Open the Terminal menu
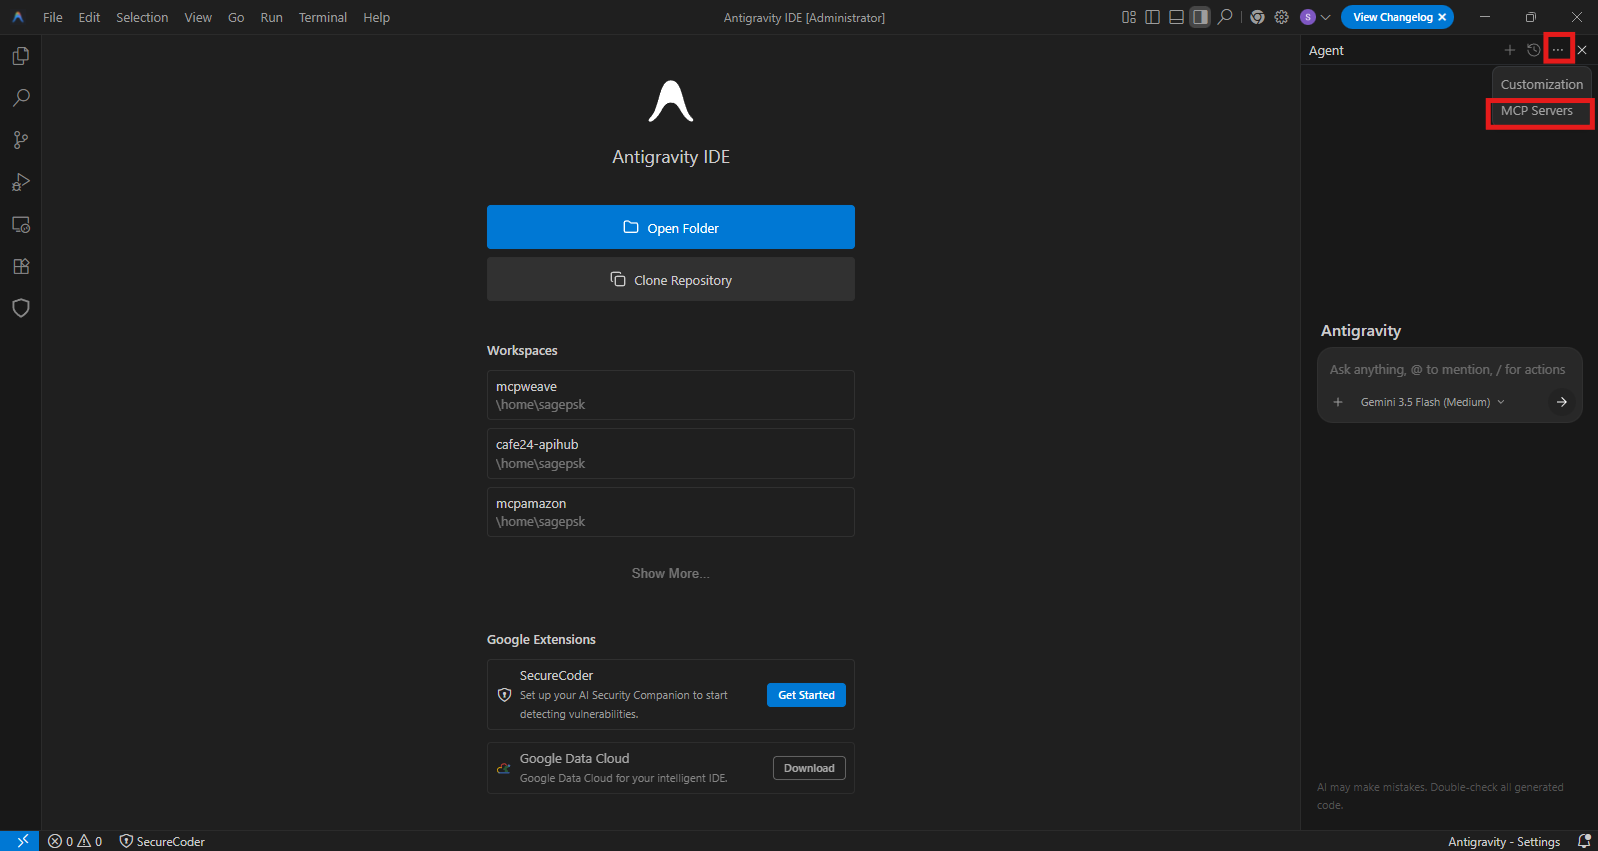Image resolution: width=1598 pixels, height=851 pixels. point(322,17)
